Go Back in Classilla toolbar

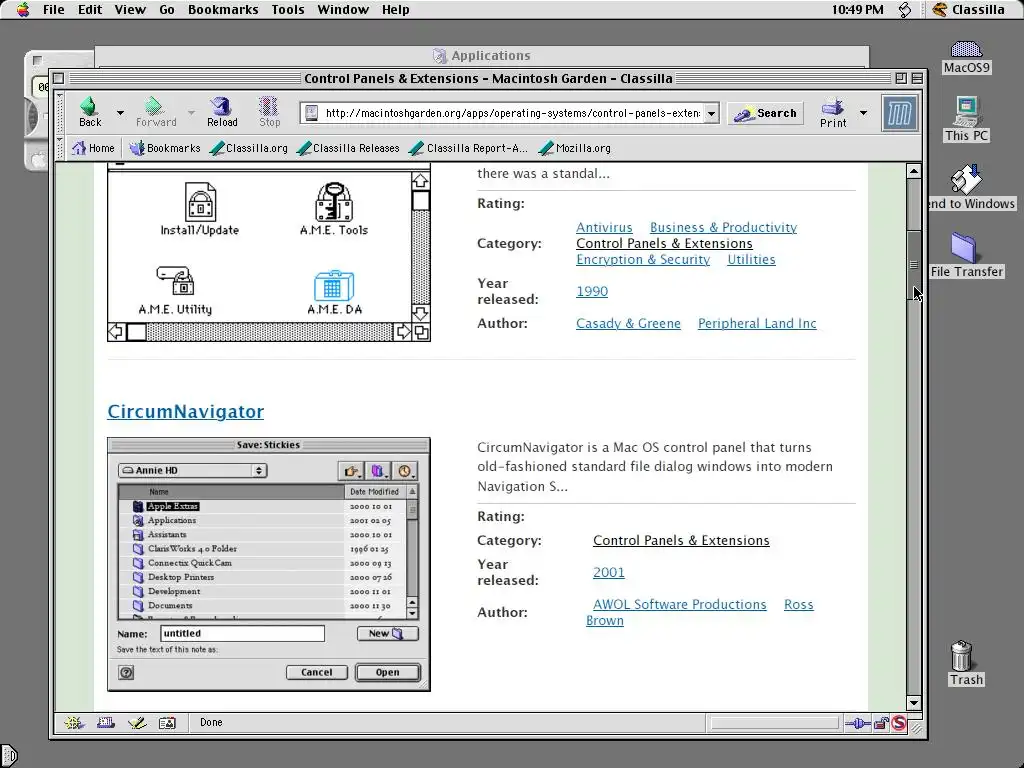click(x=89, y=112)
